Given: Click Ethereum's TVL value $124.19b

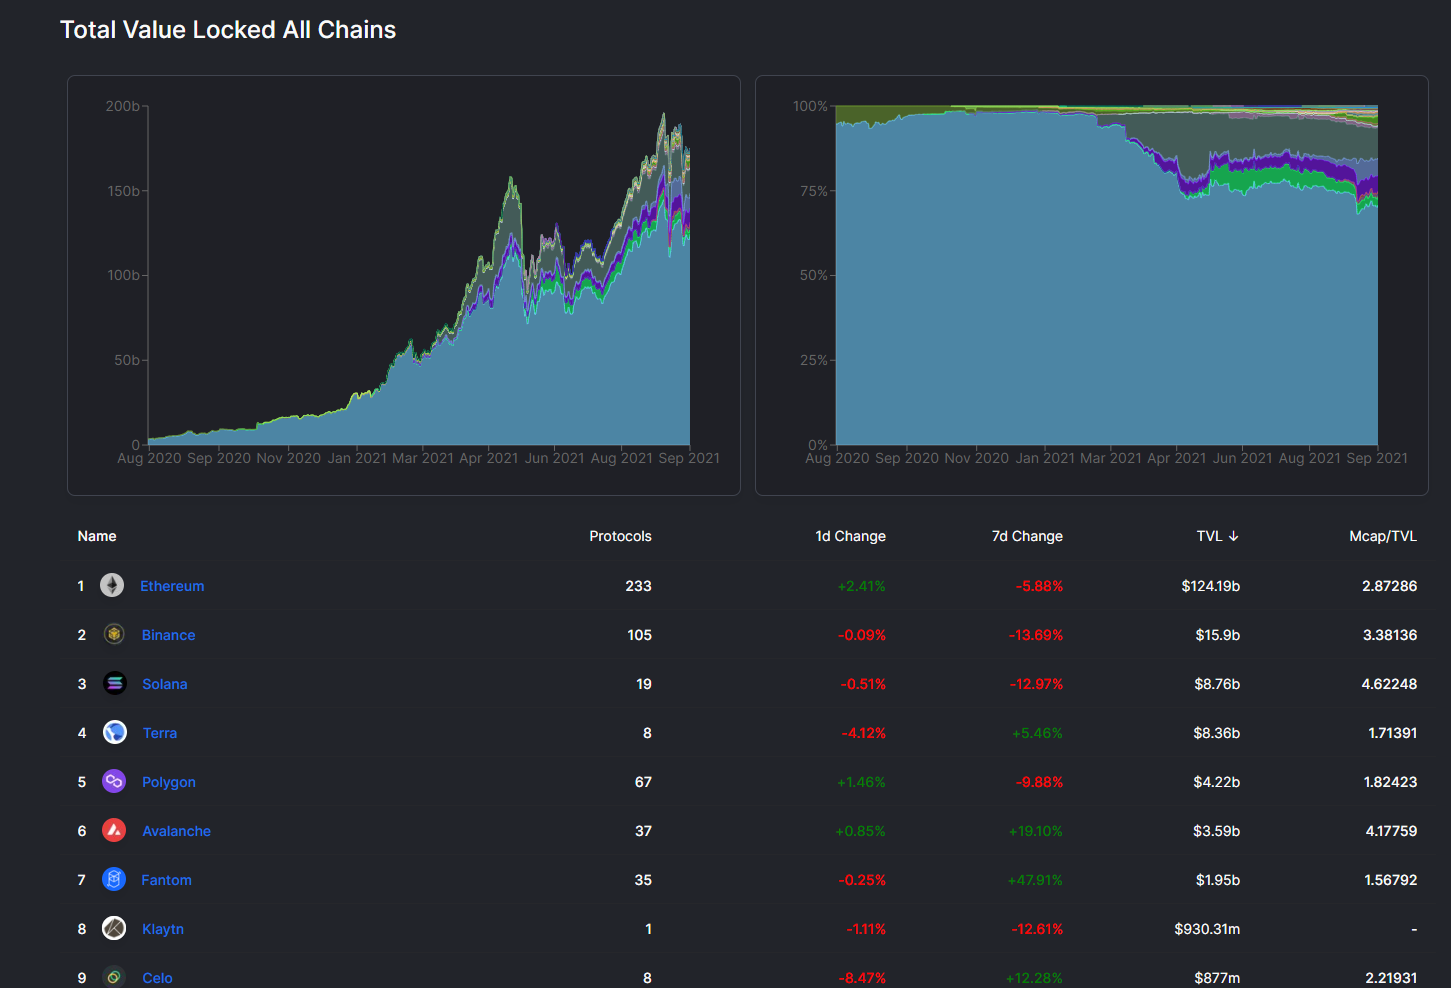Looking at the screenshot, I should 1210,586.
